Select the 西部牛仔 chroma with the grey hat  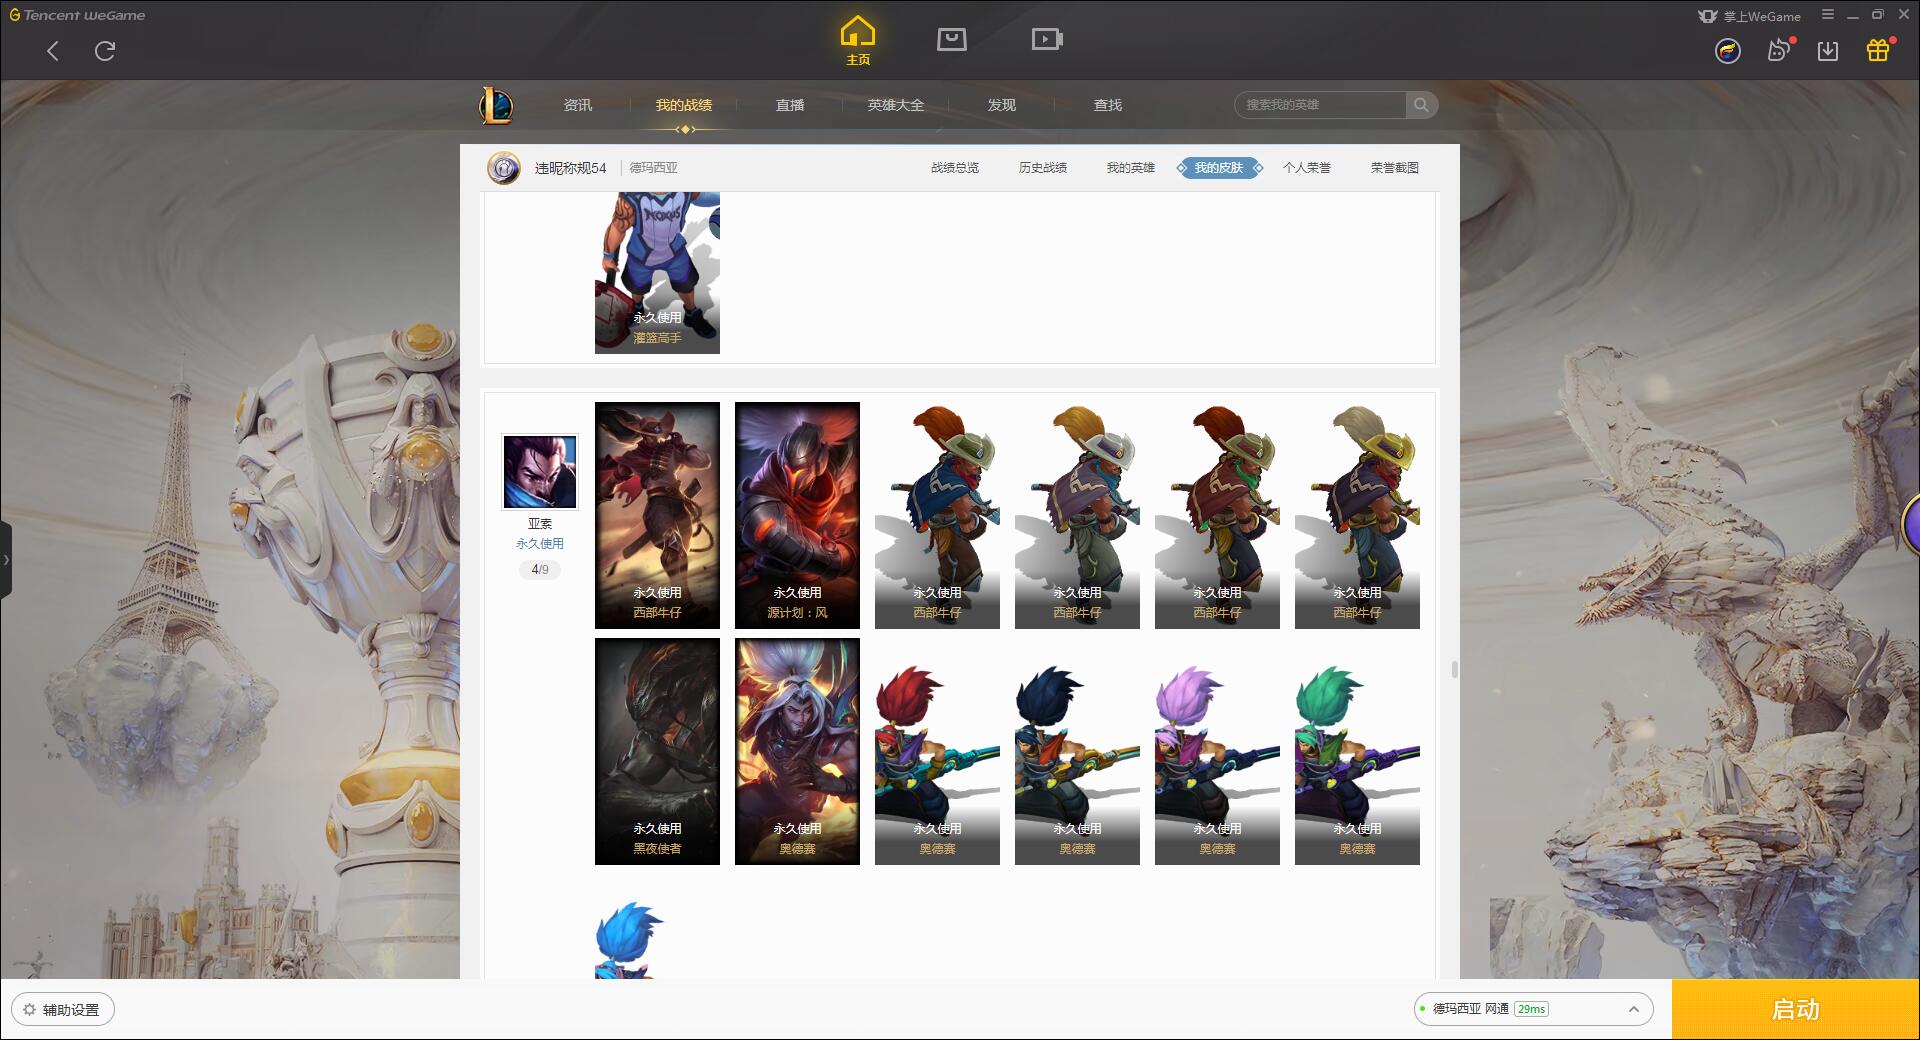1077,515
